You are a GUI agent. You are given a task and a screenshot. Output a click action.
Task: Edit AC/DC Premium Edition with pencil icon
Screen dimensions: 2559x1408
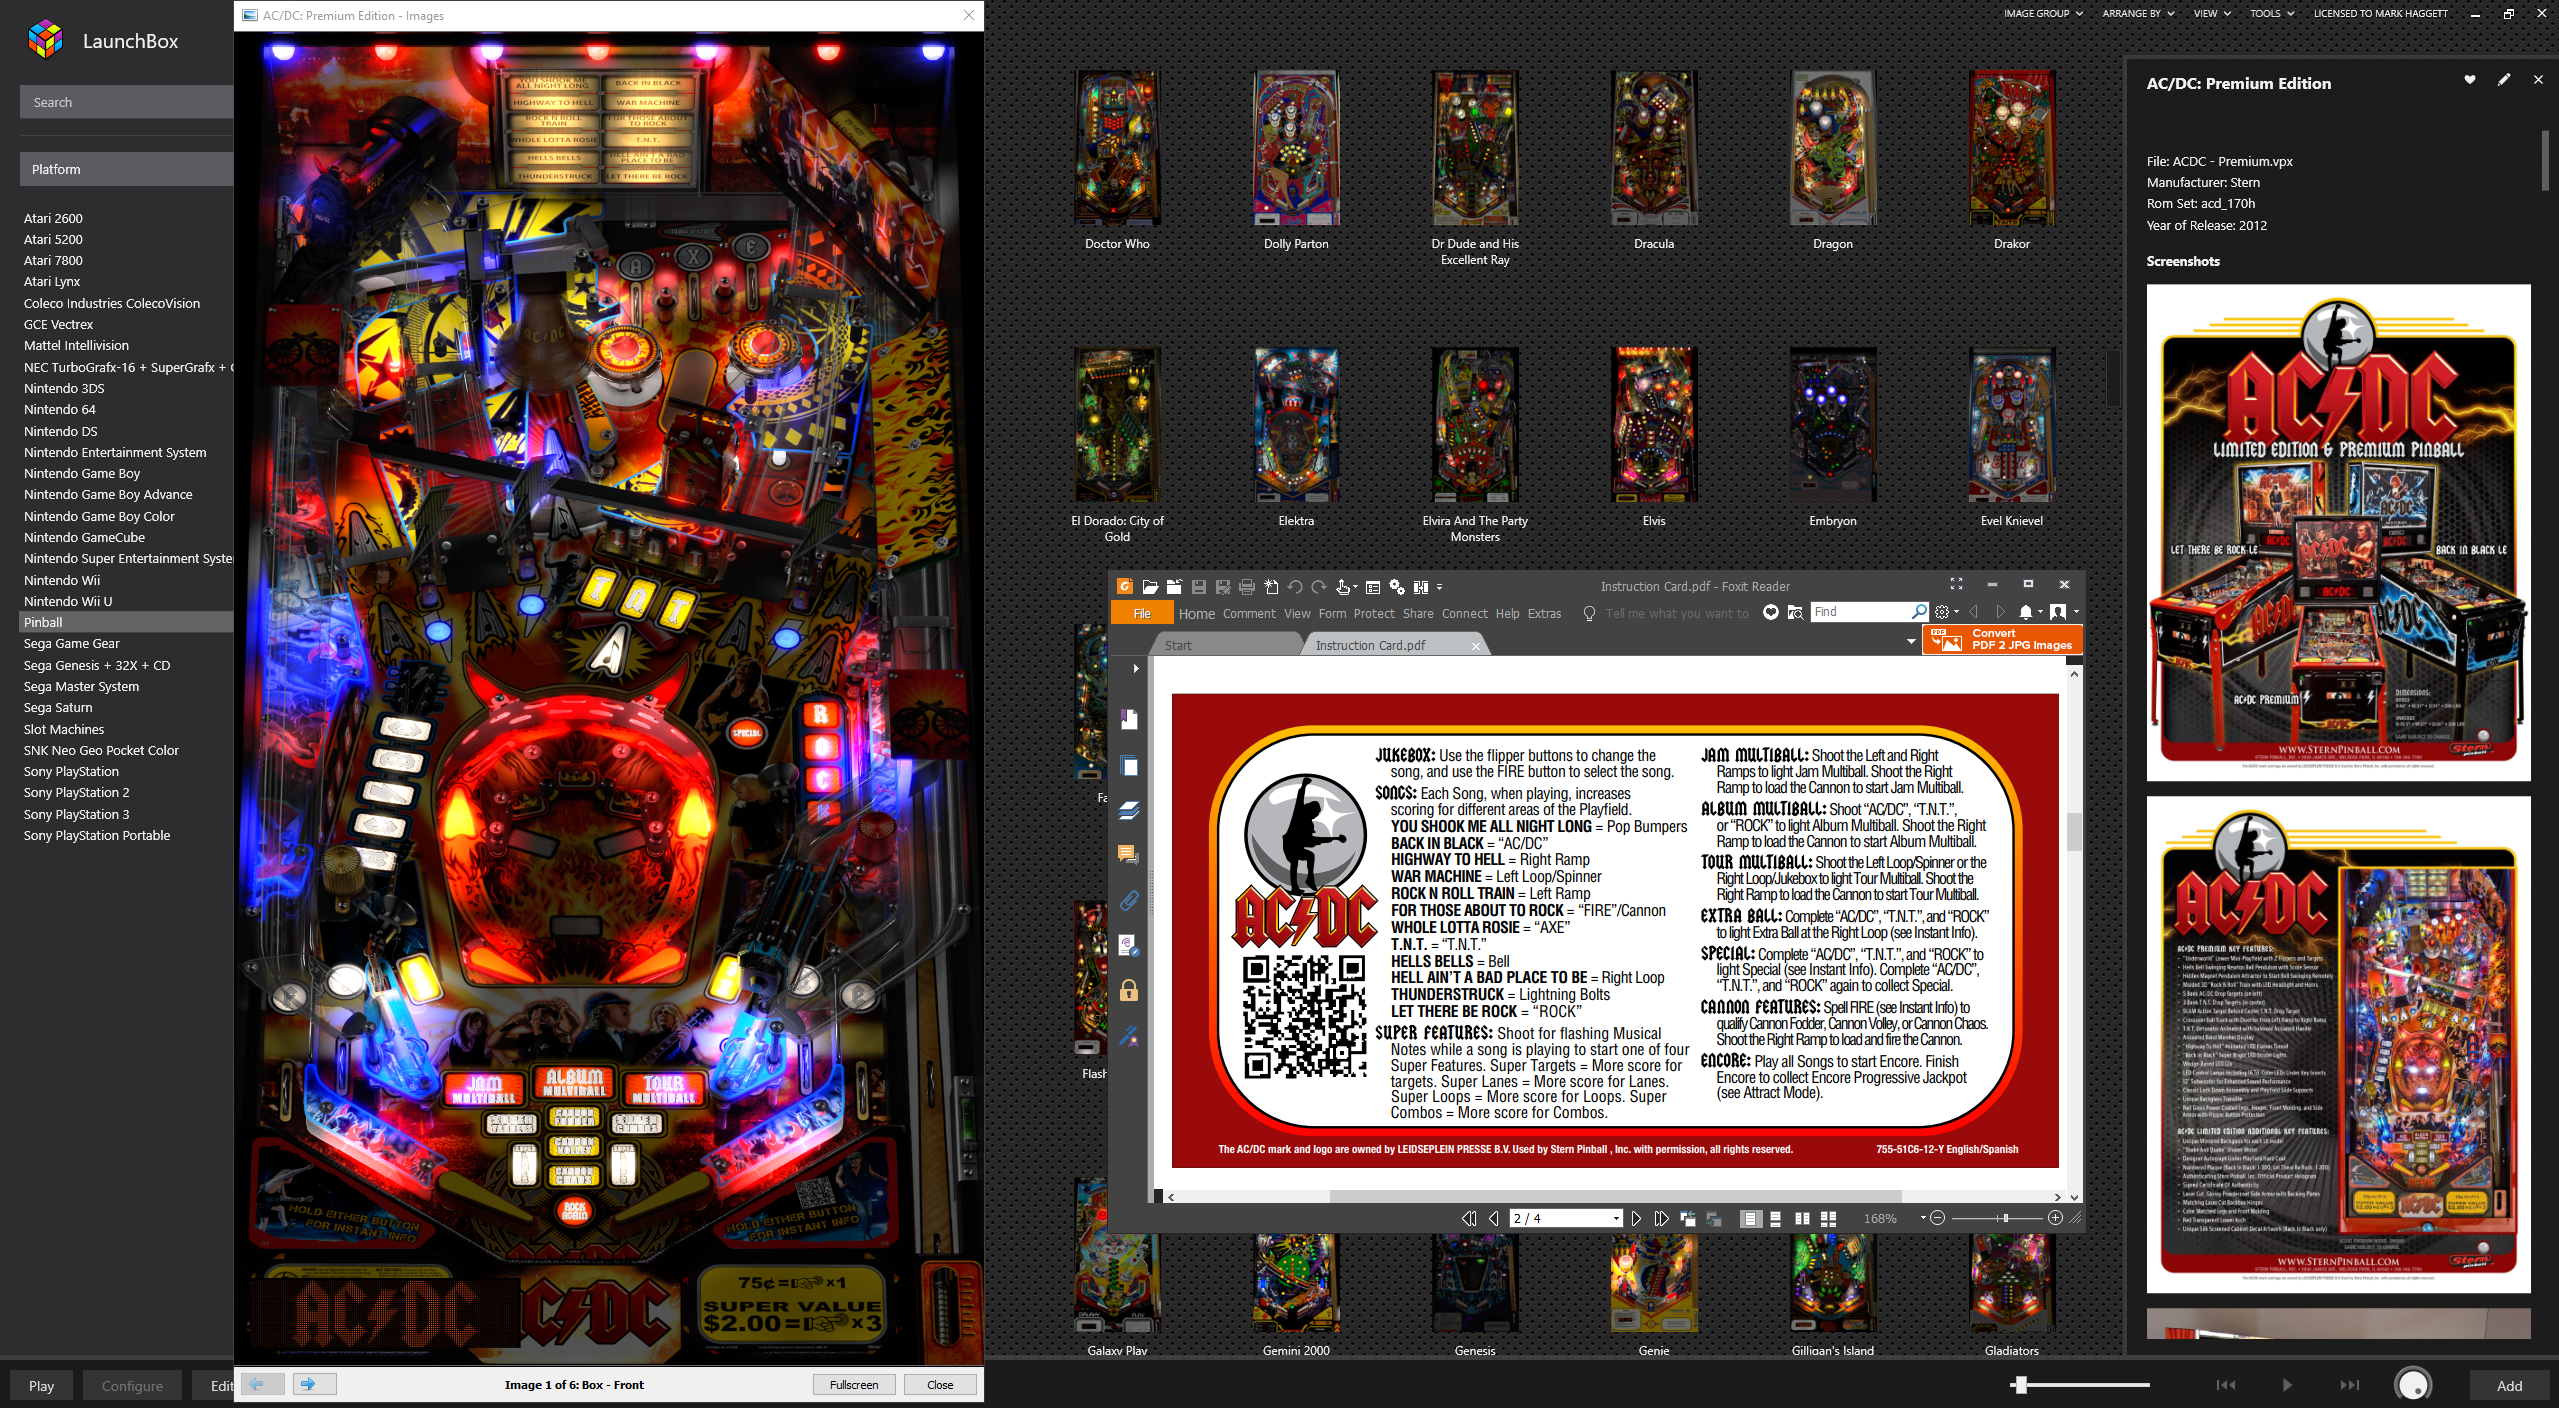[2504, 80]
